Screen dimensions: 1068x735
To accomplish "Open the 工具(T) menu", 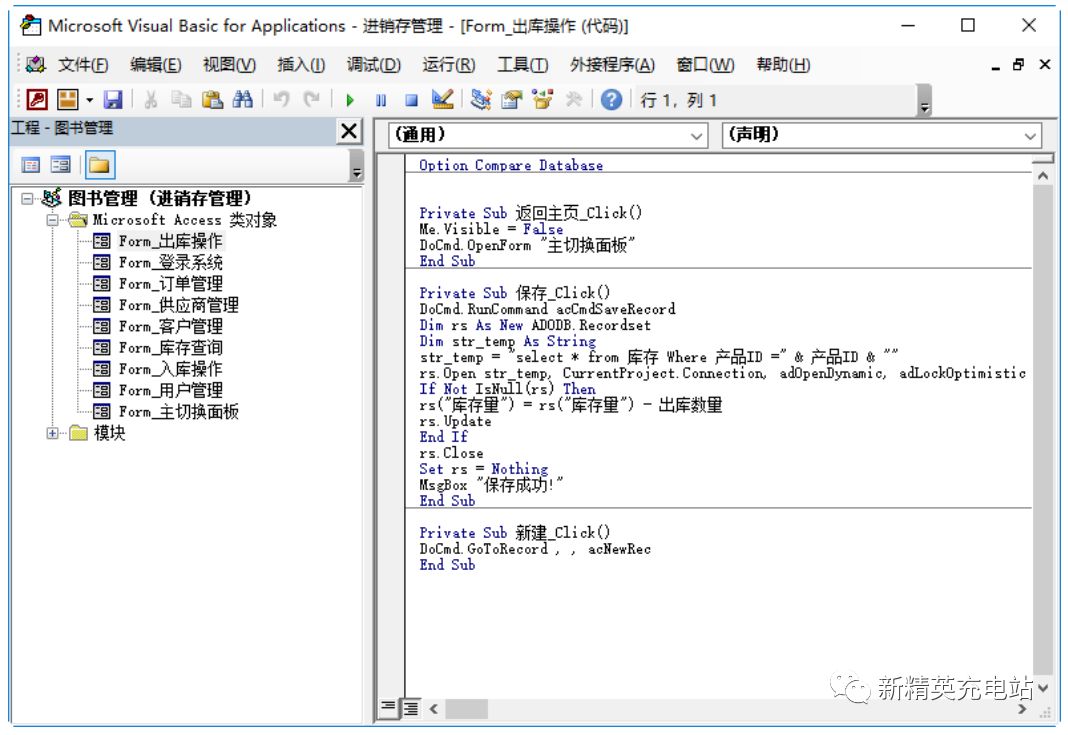I will click(522, 65).
